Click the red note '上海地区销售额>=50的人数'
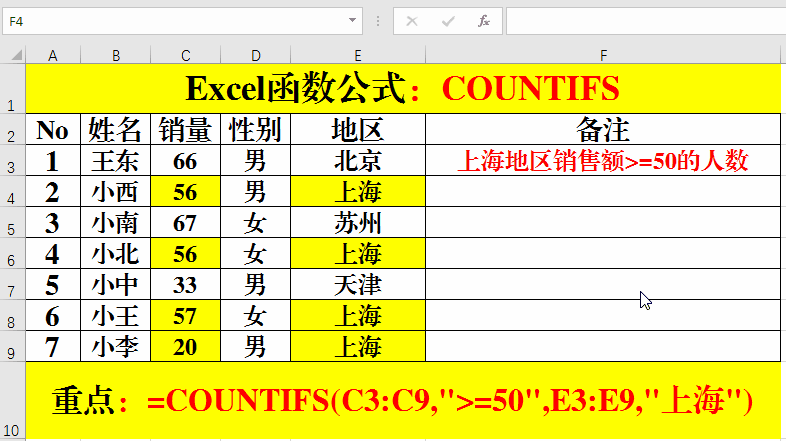The image size is (786, 441). point(603,160)
